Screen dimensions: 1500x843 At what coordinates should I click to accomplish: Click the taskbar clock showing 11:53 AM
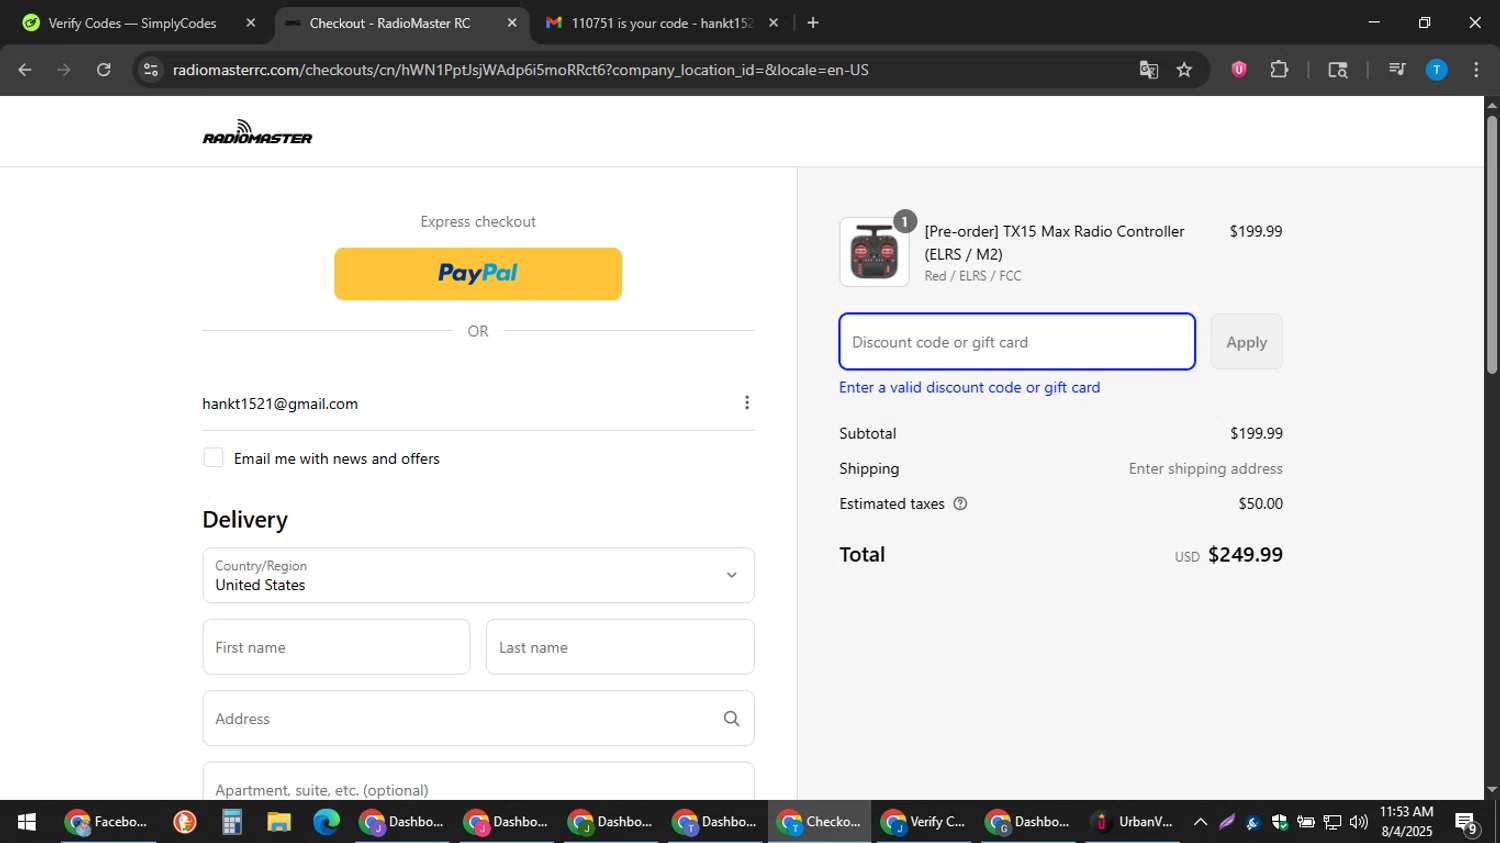[x=1406, y=822]
